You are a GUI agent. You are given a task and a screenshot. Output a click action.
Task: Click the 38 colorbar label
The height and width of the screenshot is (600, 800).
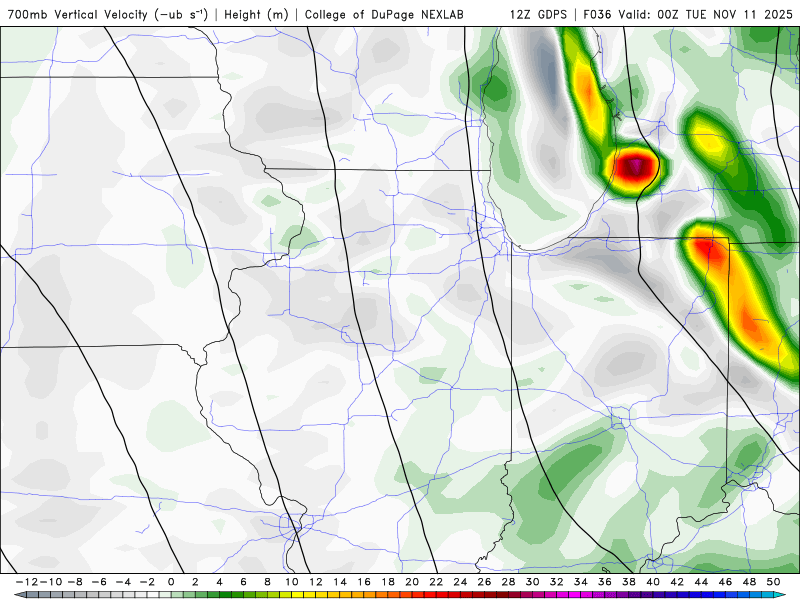coord(629,582)
